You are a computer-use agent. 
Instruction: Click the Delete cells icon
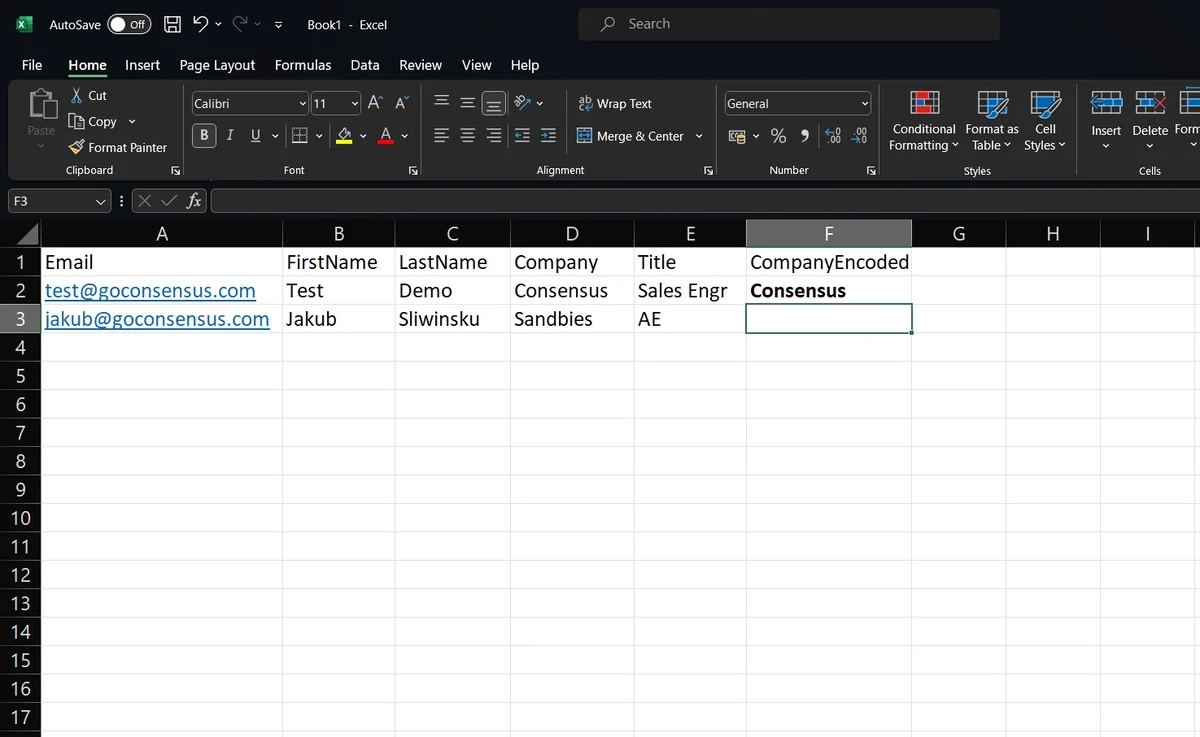(x=1150, y=103)
